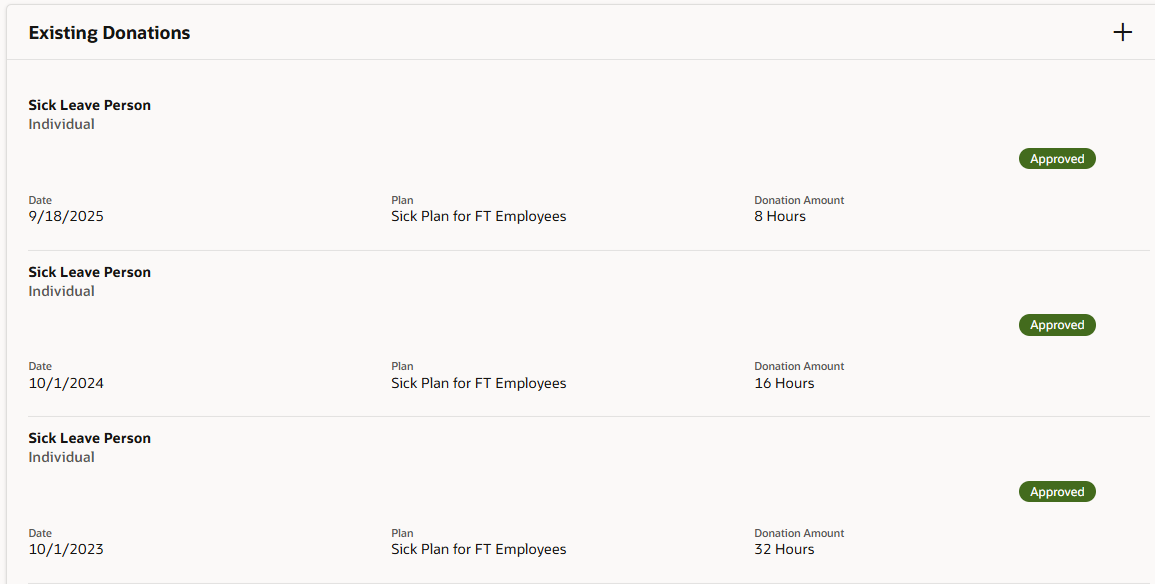This screenshot has height=584, width=1155.
Task: Click the 8 Hours donation amount
Action: coord(780,216)
